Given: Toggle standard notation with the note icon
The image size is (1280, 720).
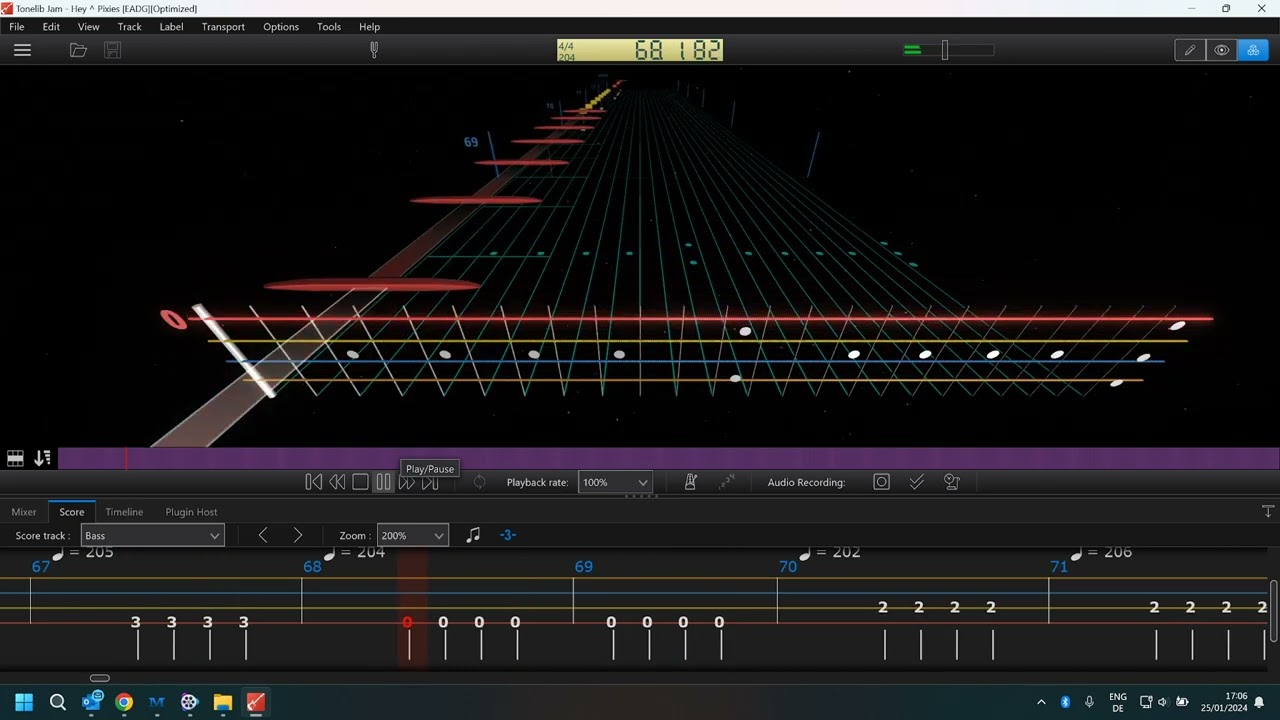Looking at the screenshot, I should pyautogui.click(x=473, y=535).
